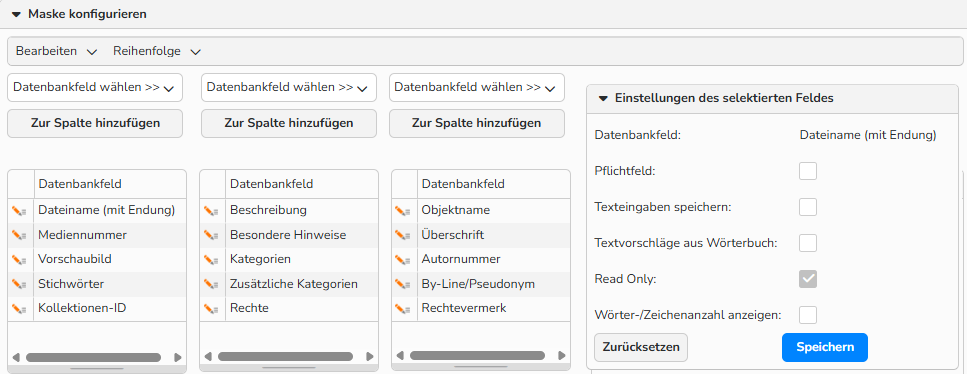Click middle table horizontal scrollbar thumb
Image resolution: width=967 pixels, height=374 pixels.
pos(286,357)
